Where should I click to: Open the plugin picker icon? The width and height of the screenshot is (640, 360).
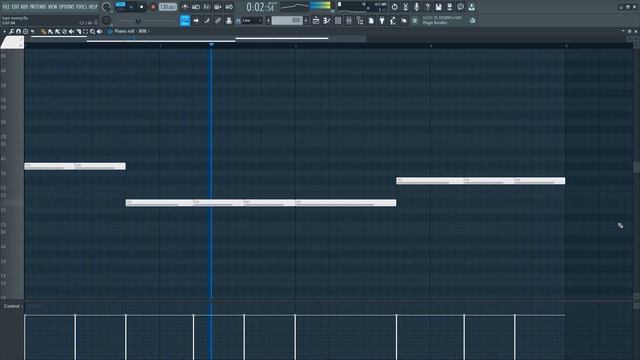point(382,20)
